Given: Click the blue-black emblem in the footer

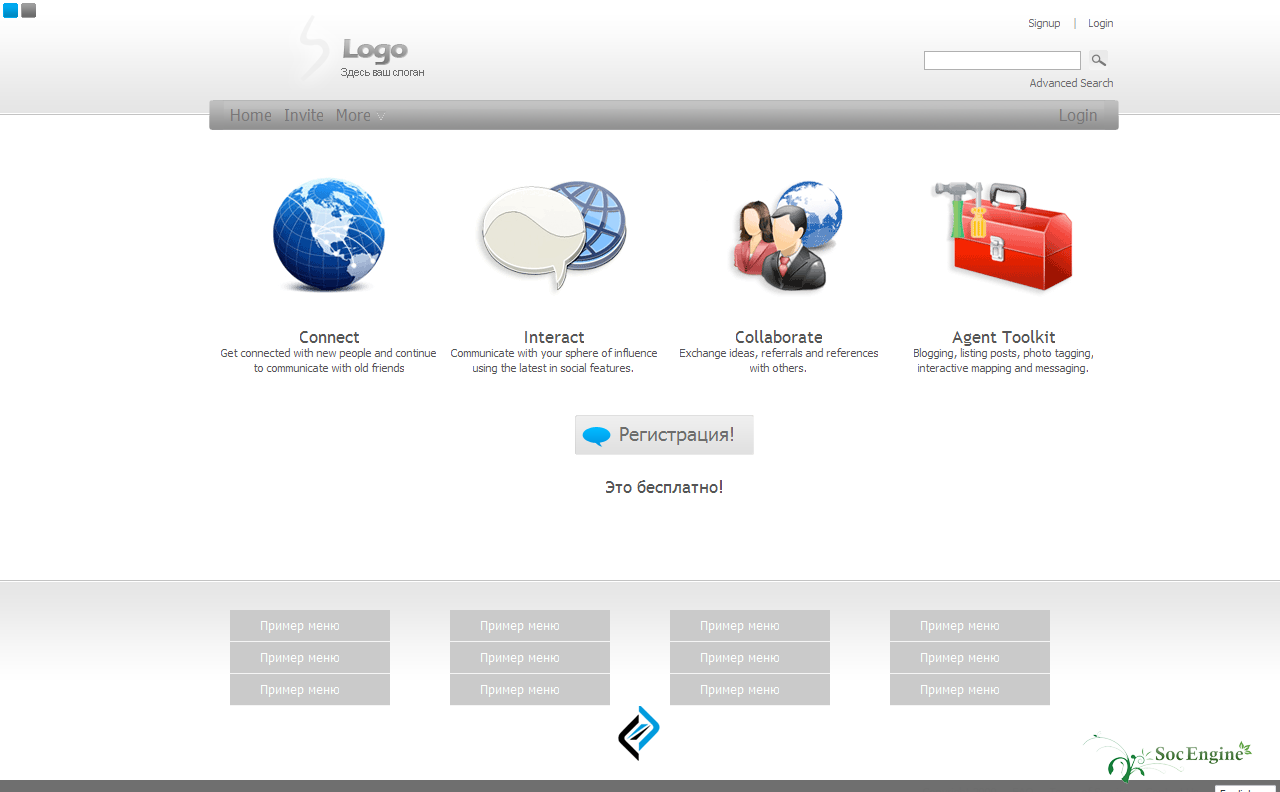Looking at the screenshot, I should (x=639, y=733).
